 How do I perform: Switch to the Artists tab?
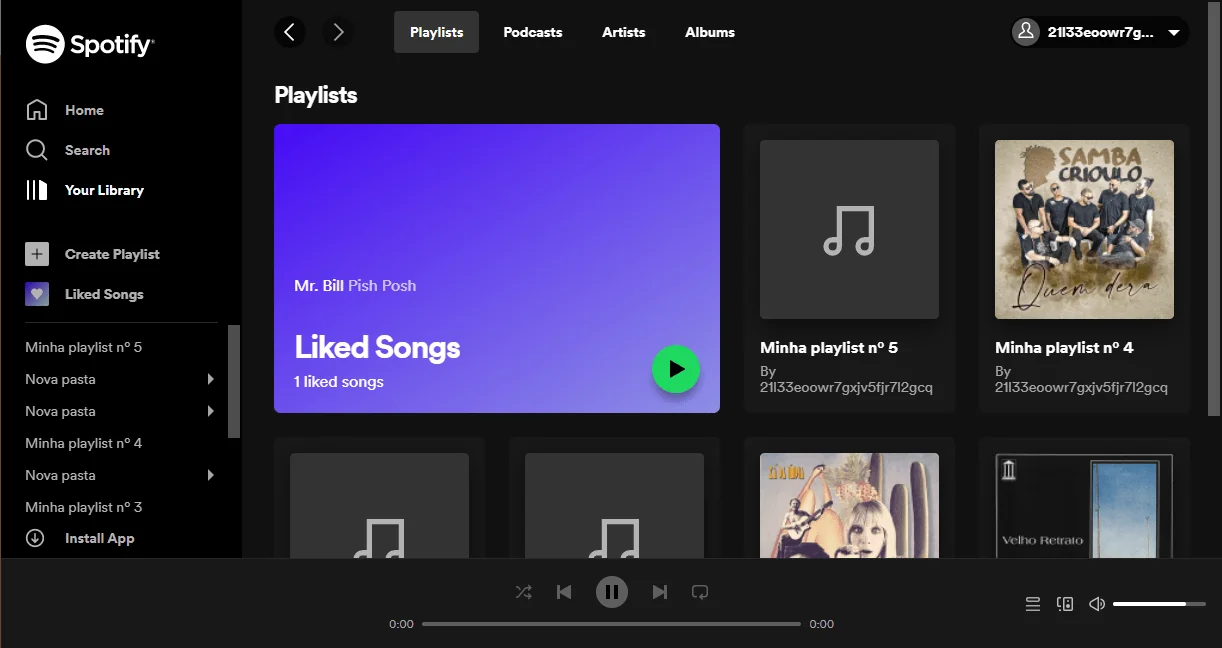(624, 32)
